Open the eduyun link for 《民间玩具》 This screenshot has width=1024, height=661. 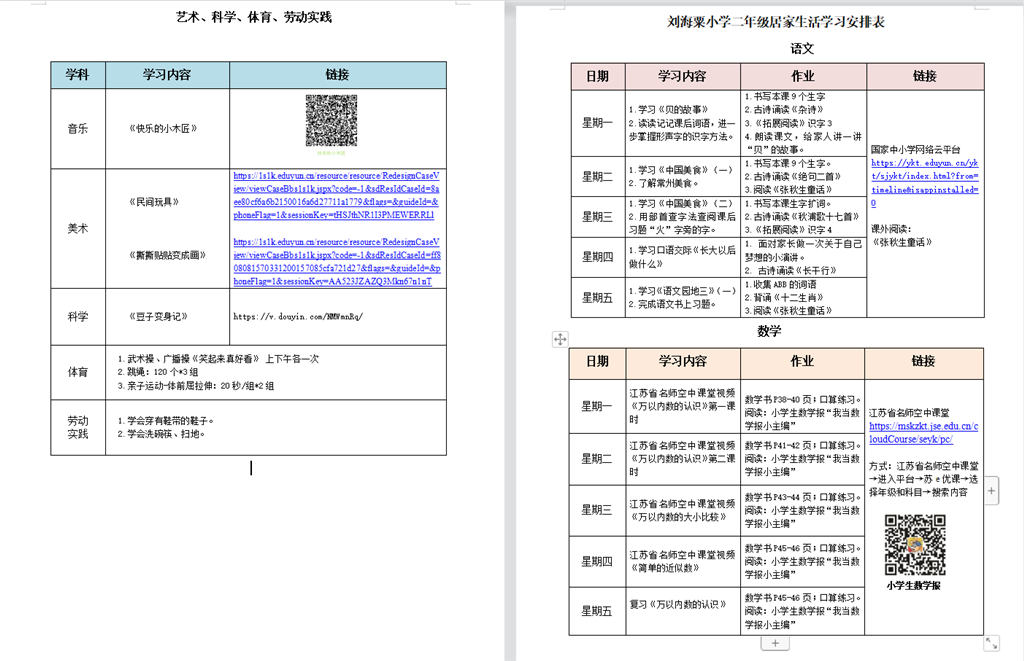(336, 195)
